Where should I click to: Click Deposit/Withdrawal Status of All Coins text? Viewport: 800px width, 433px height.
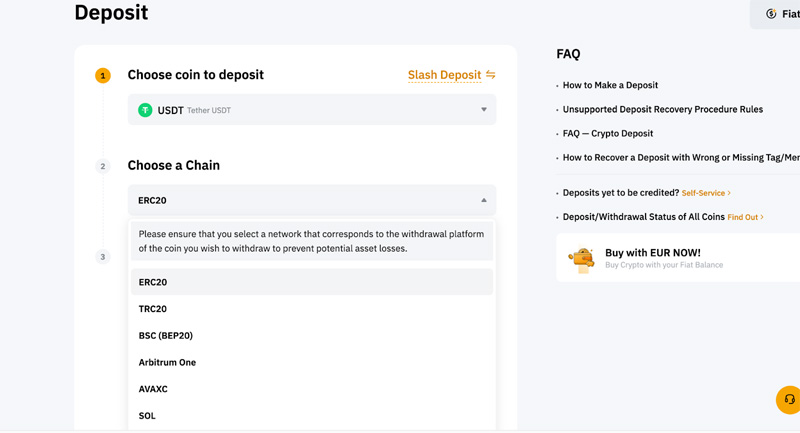(x=643, y=217)
